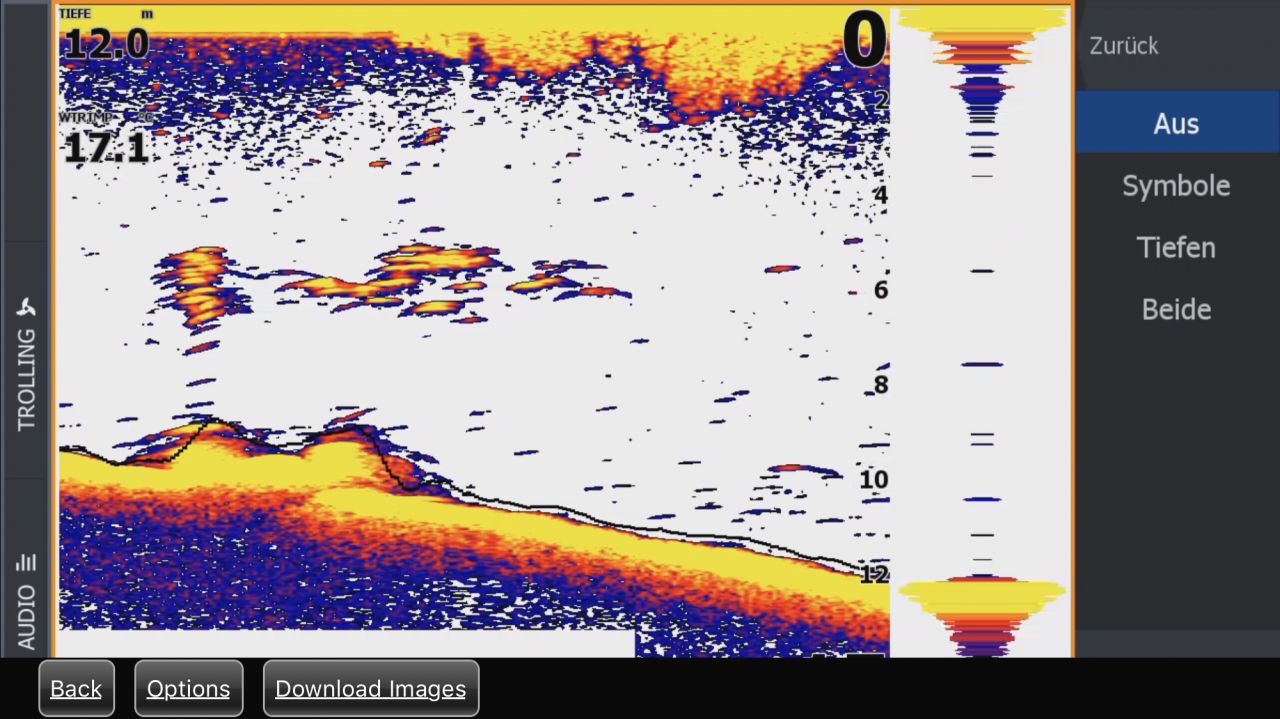Click the Back link

(x=76, y=689)
